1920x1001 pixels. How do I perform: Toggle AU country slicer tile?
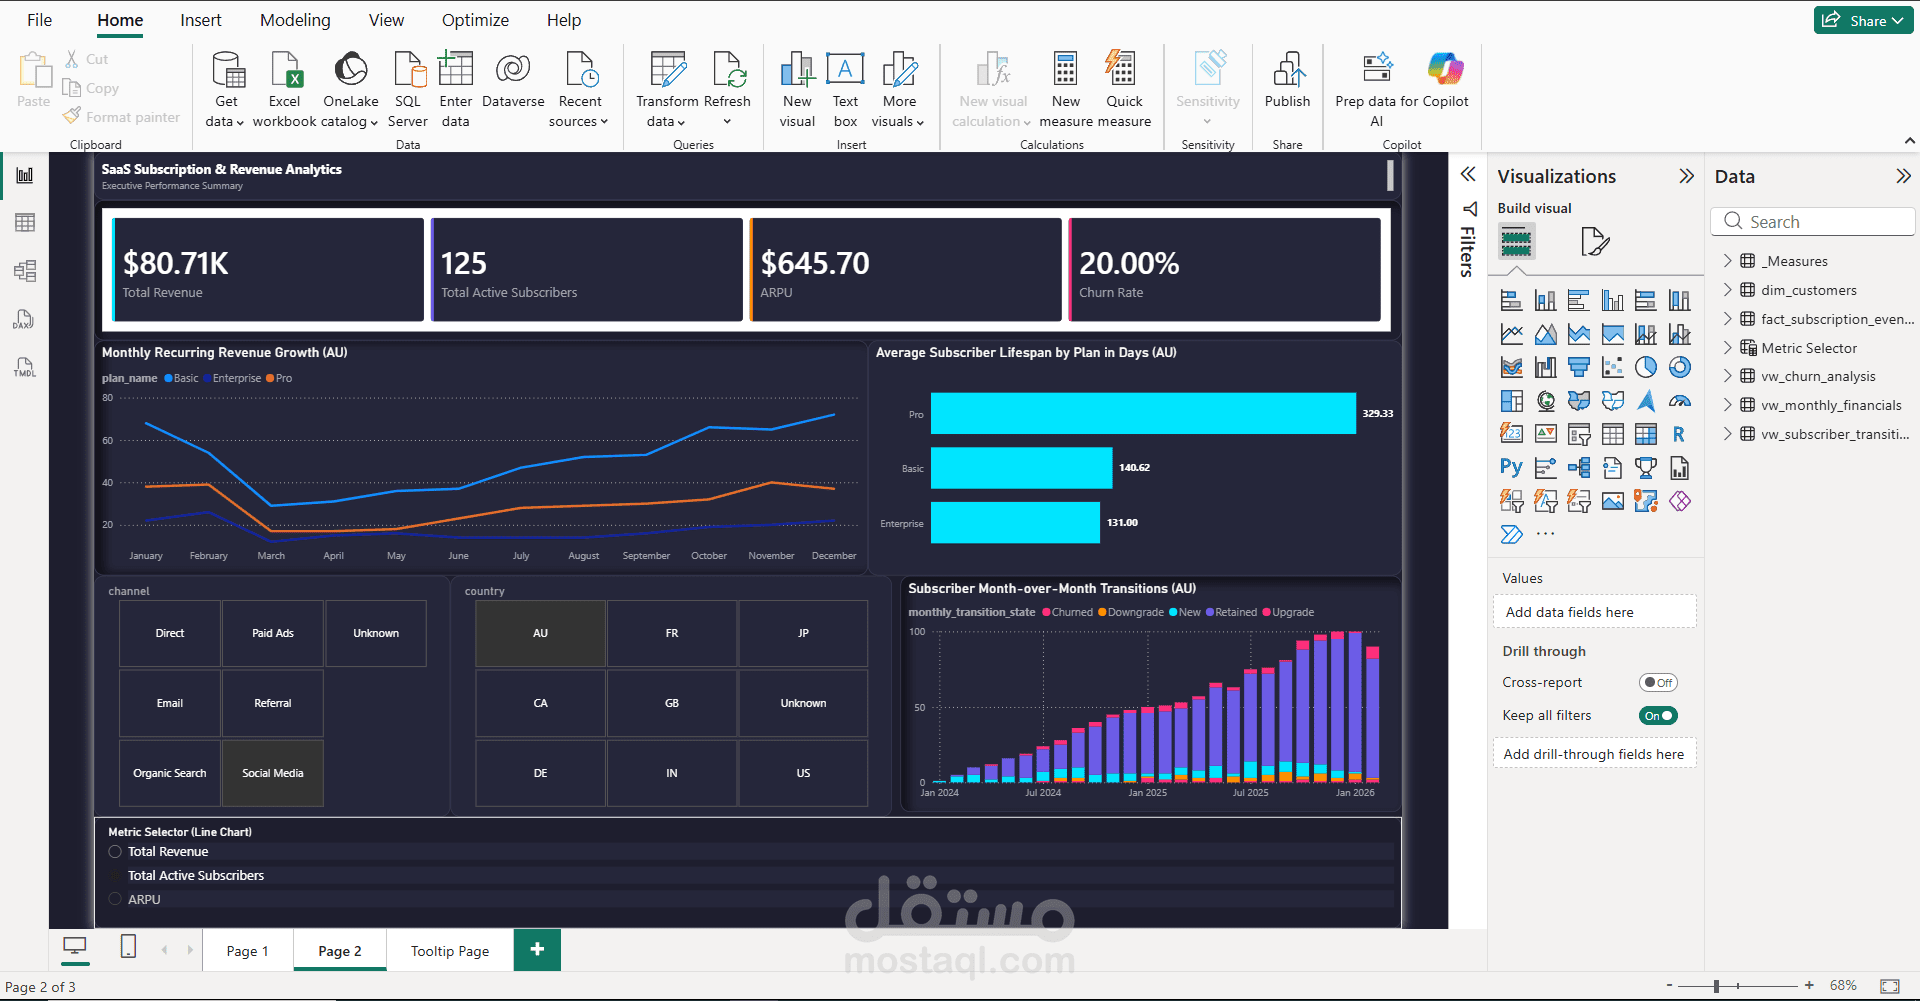[x=540, y=633]
